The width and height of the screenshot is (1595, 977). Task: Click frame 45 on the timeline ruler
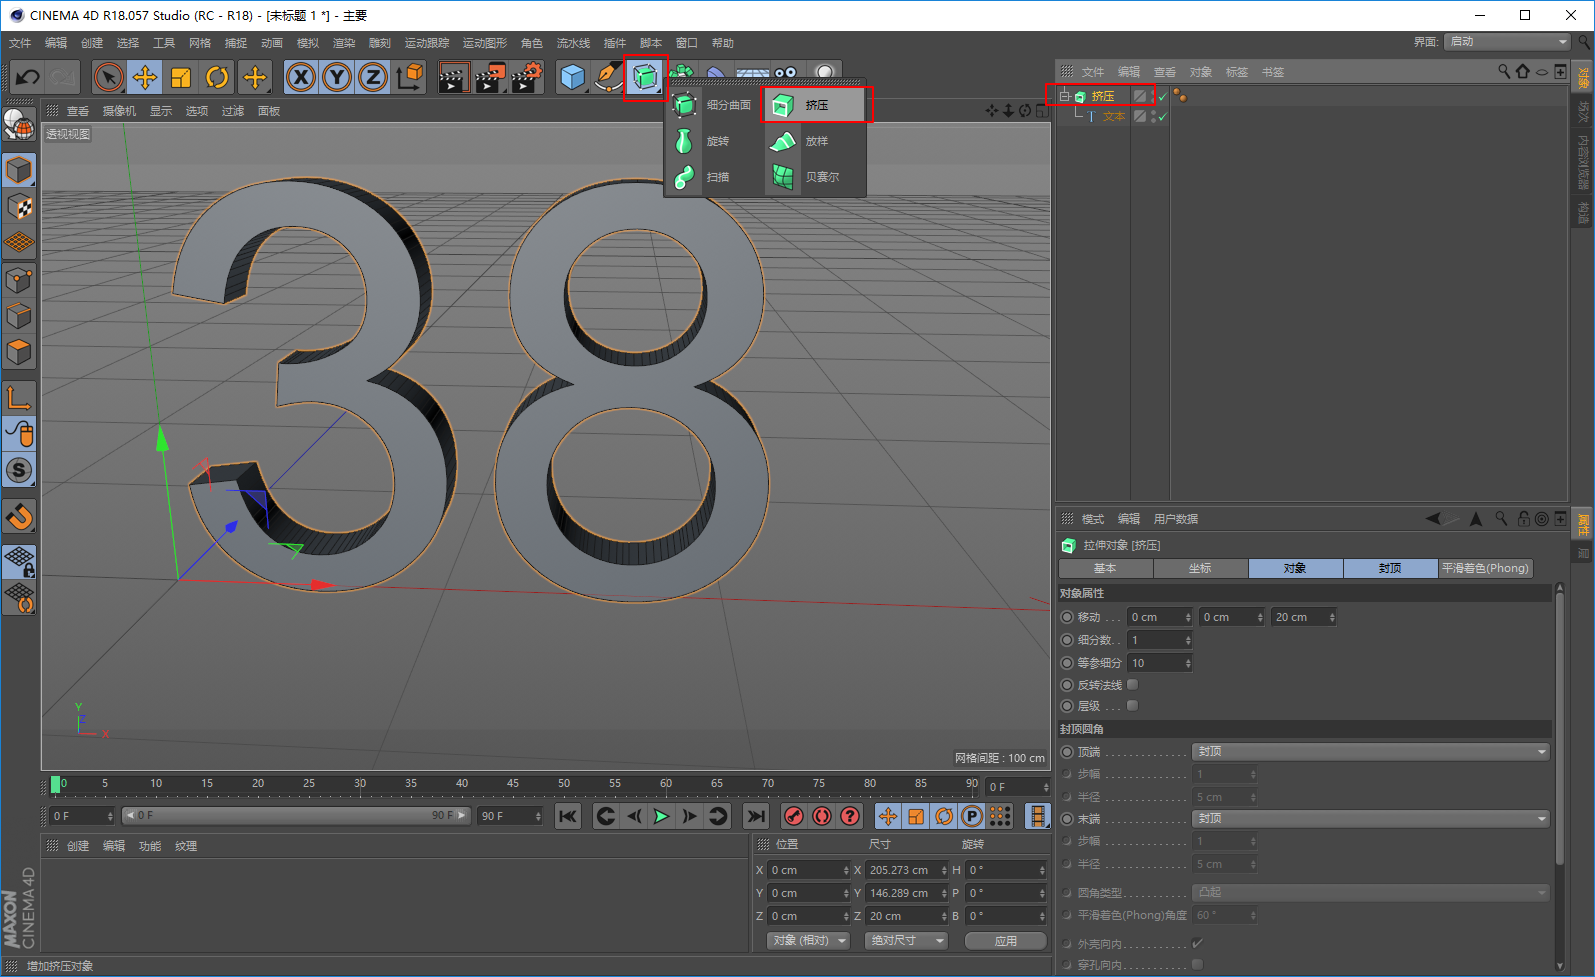[512, 784]
